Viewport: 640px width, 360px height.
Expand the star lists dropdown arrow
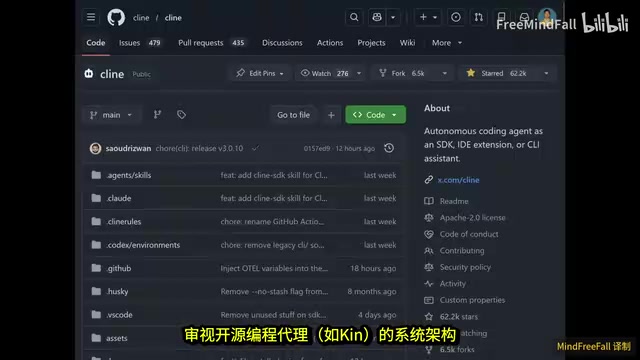[546, 73]
